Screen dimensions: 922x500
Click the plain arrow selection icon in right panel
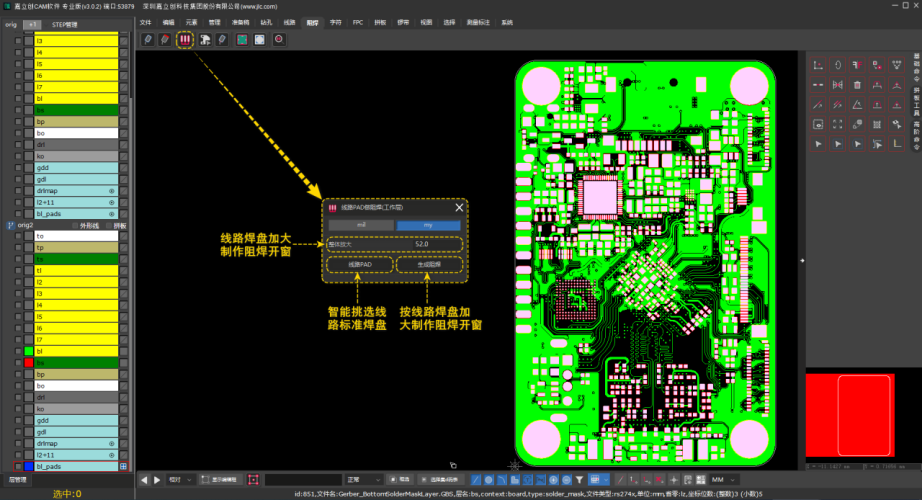pyautogui.click(x=818, y=144)
